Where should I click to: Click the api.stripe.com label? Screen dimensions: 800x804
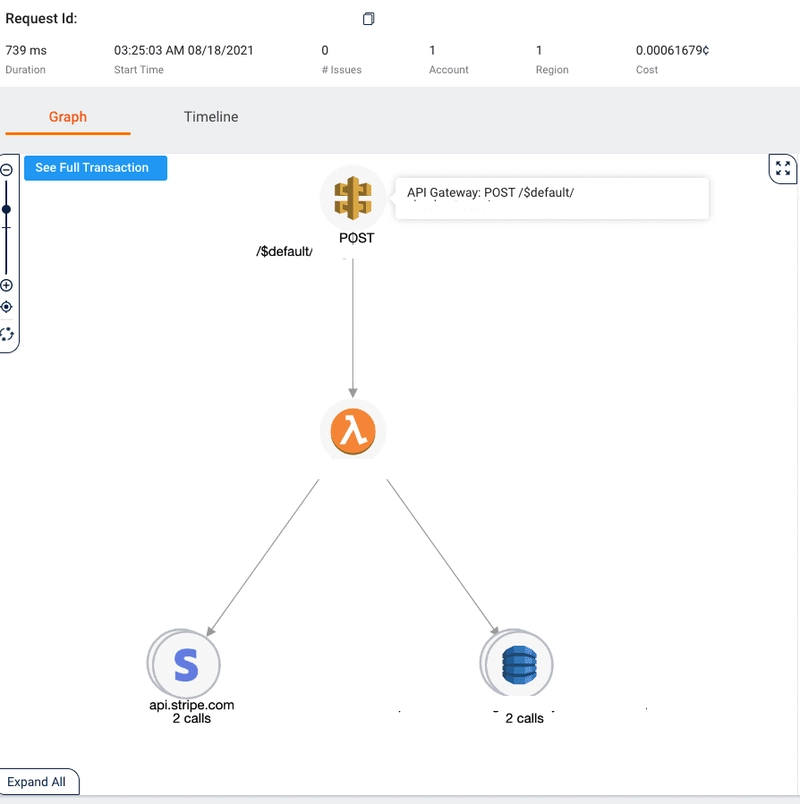pyautogui.click(x=192, y=705)
